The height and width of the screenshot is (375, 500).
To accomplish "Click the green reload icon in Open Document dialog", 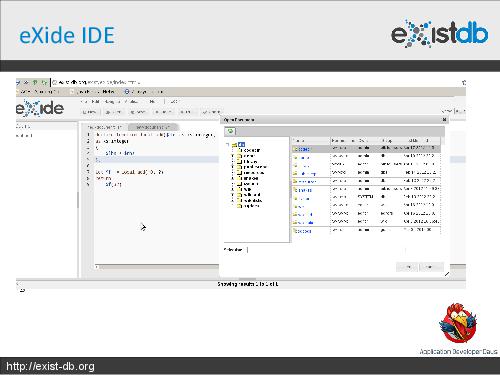I will 230,131.
